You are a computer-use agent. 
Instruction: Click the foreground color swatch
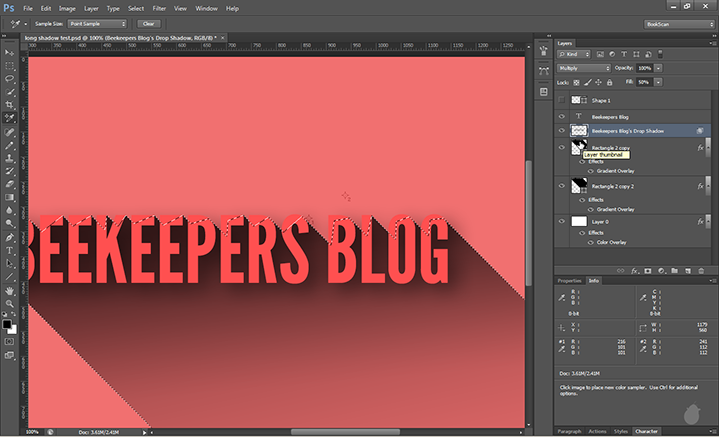pyautogui.click(x=7, y=324)
